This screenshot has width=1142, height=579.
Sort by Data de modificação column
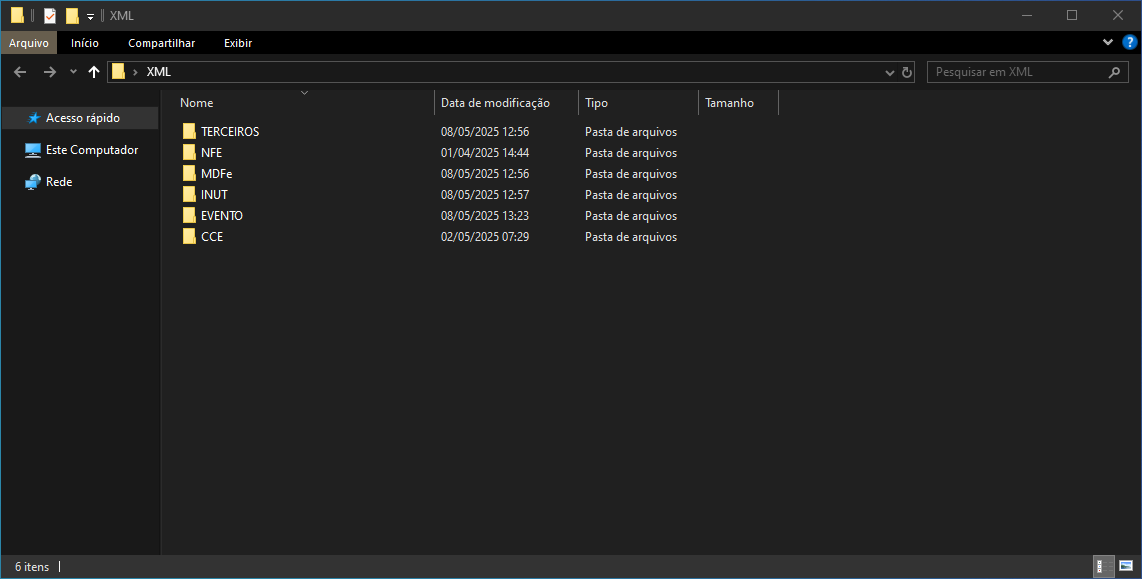[x=495, y=103]
